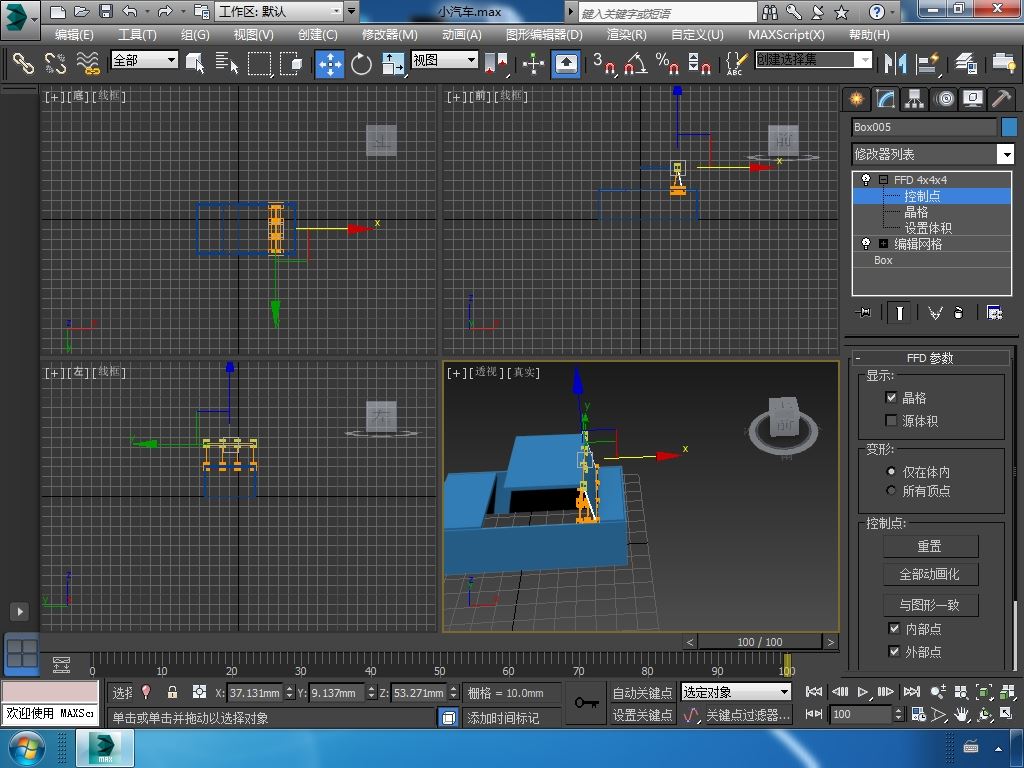Expand the 编辑网格 modifier tree node
Screen dimensions: 1024x768
pyautogui.click(x=884, y=244)
